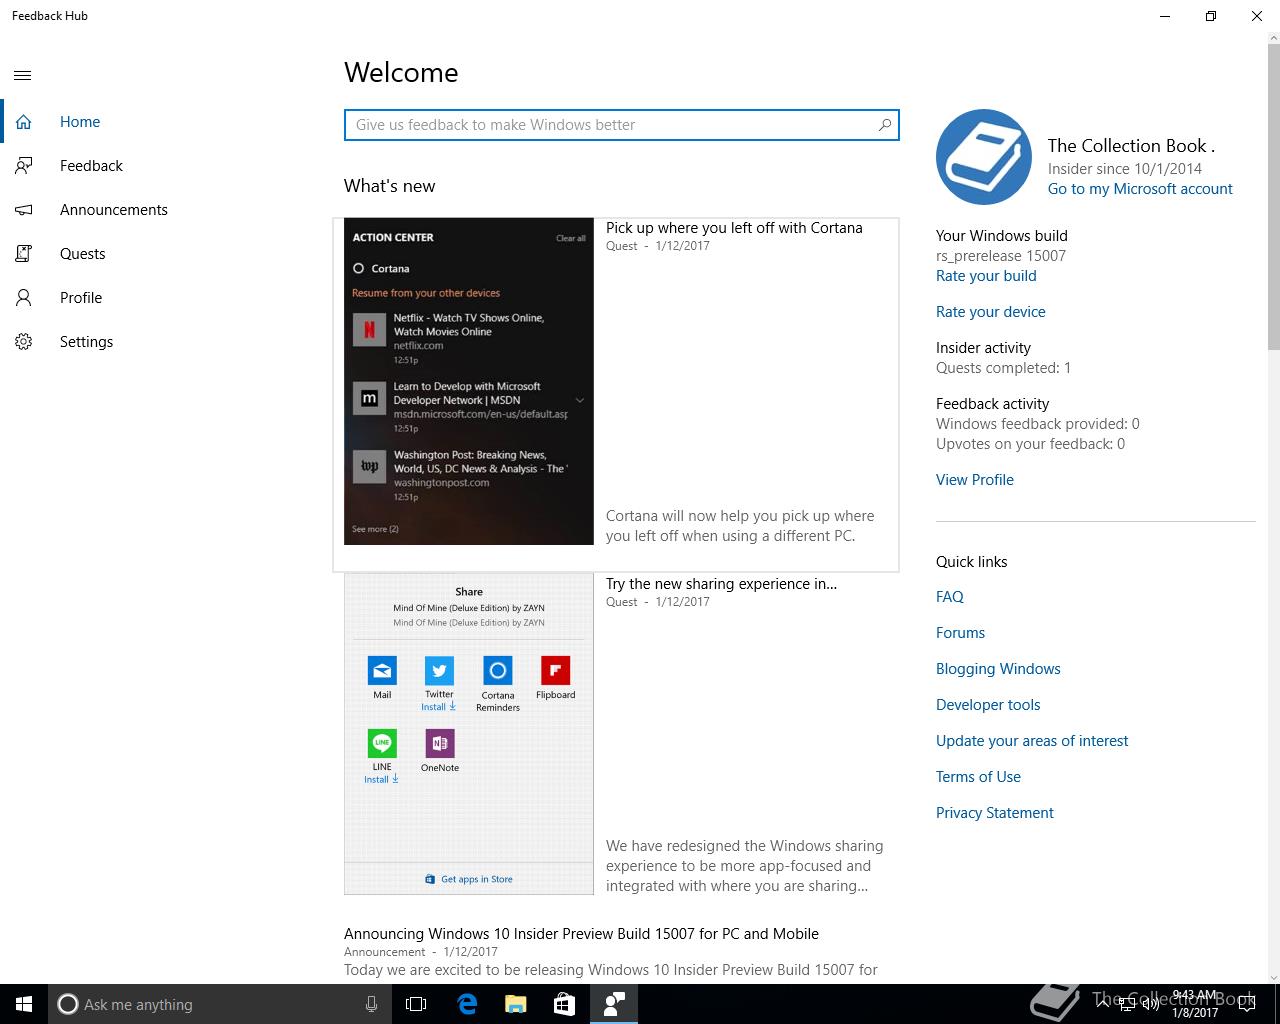
Task: Open the FAQ quick link
Action: click(950, 597)
